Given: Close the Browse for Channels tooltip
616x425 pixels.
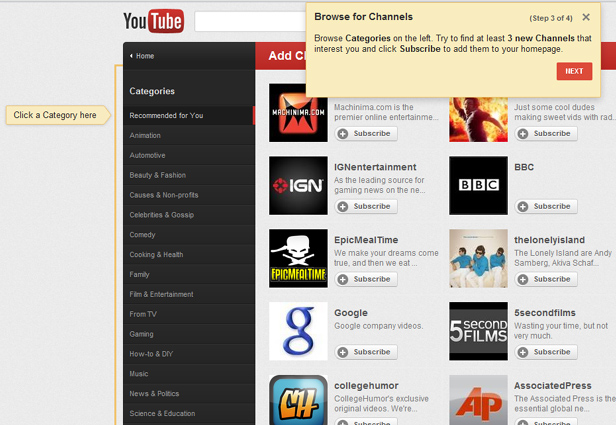Looking at the screenshot, I should [586, 17].
